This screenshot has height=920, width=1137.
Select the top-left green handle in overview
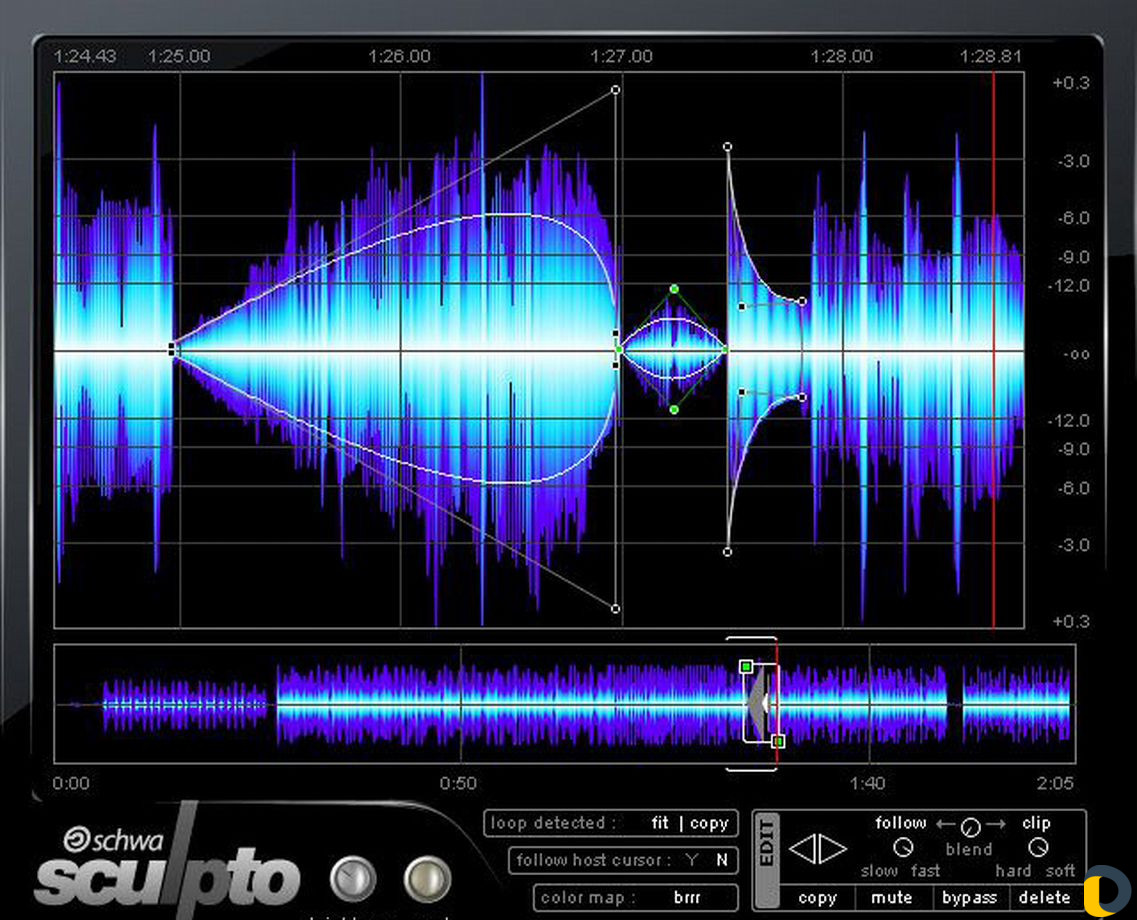click(x=746, y=666)
